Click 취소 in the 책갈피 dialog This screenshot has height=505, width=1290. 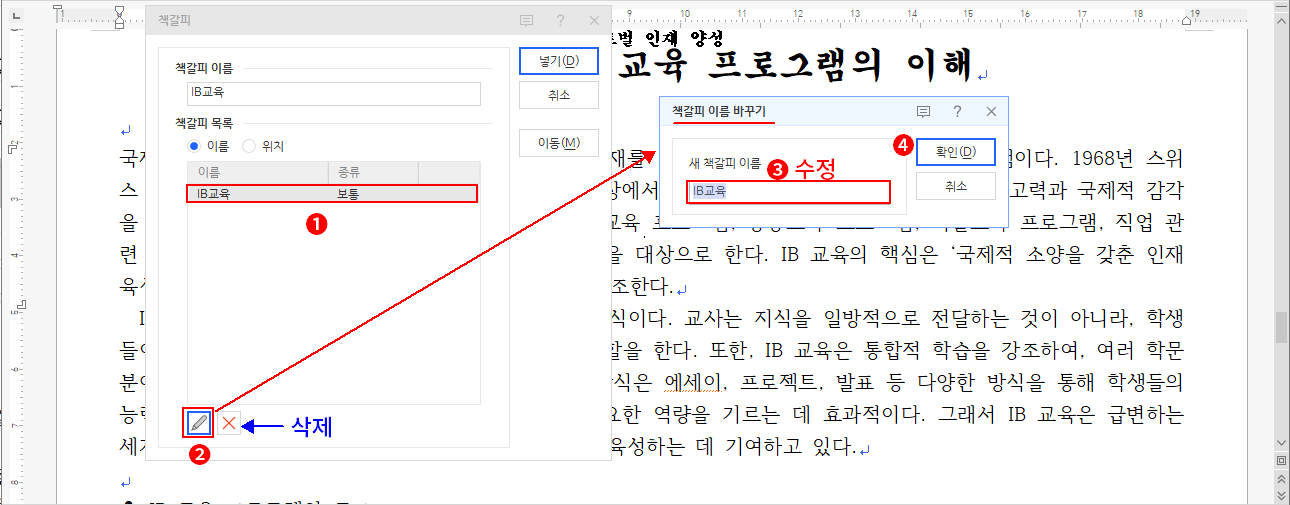tap(559, 95)
